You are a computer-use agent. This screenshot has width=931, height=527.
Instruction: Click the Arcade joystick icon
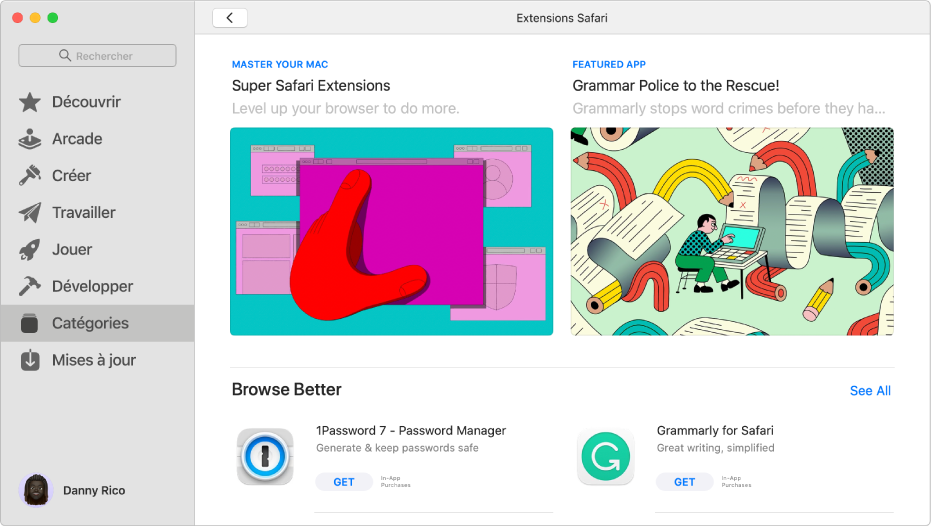(30, 139)
